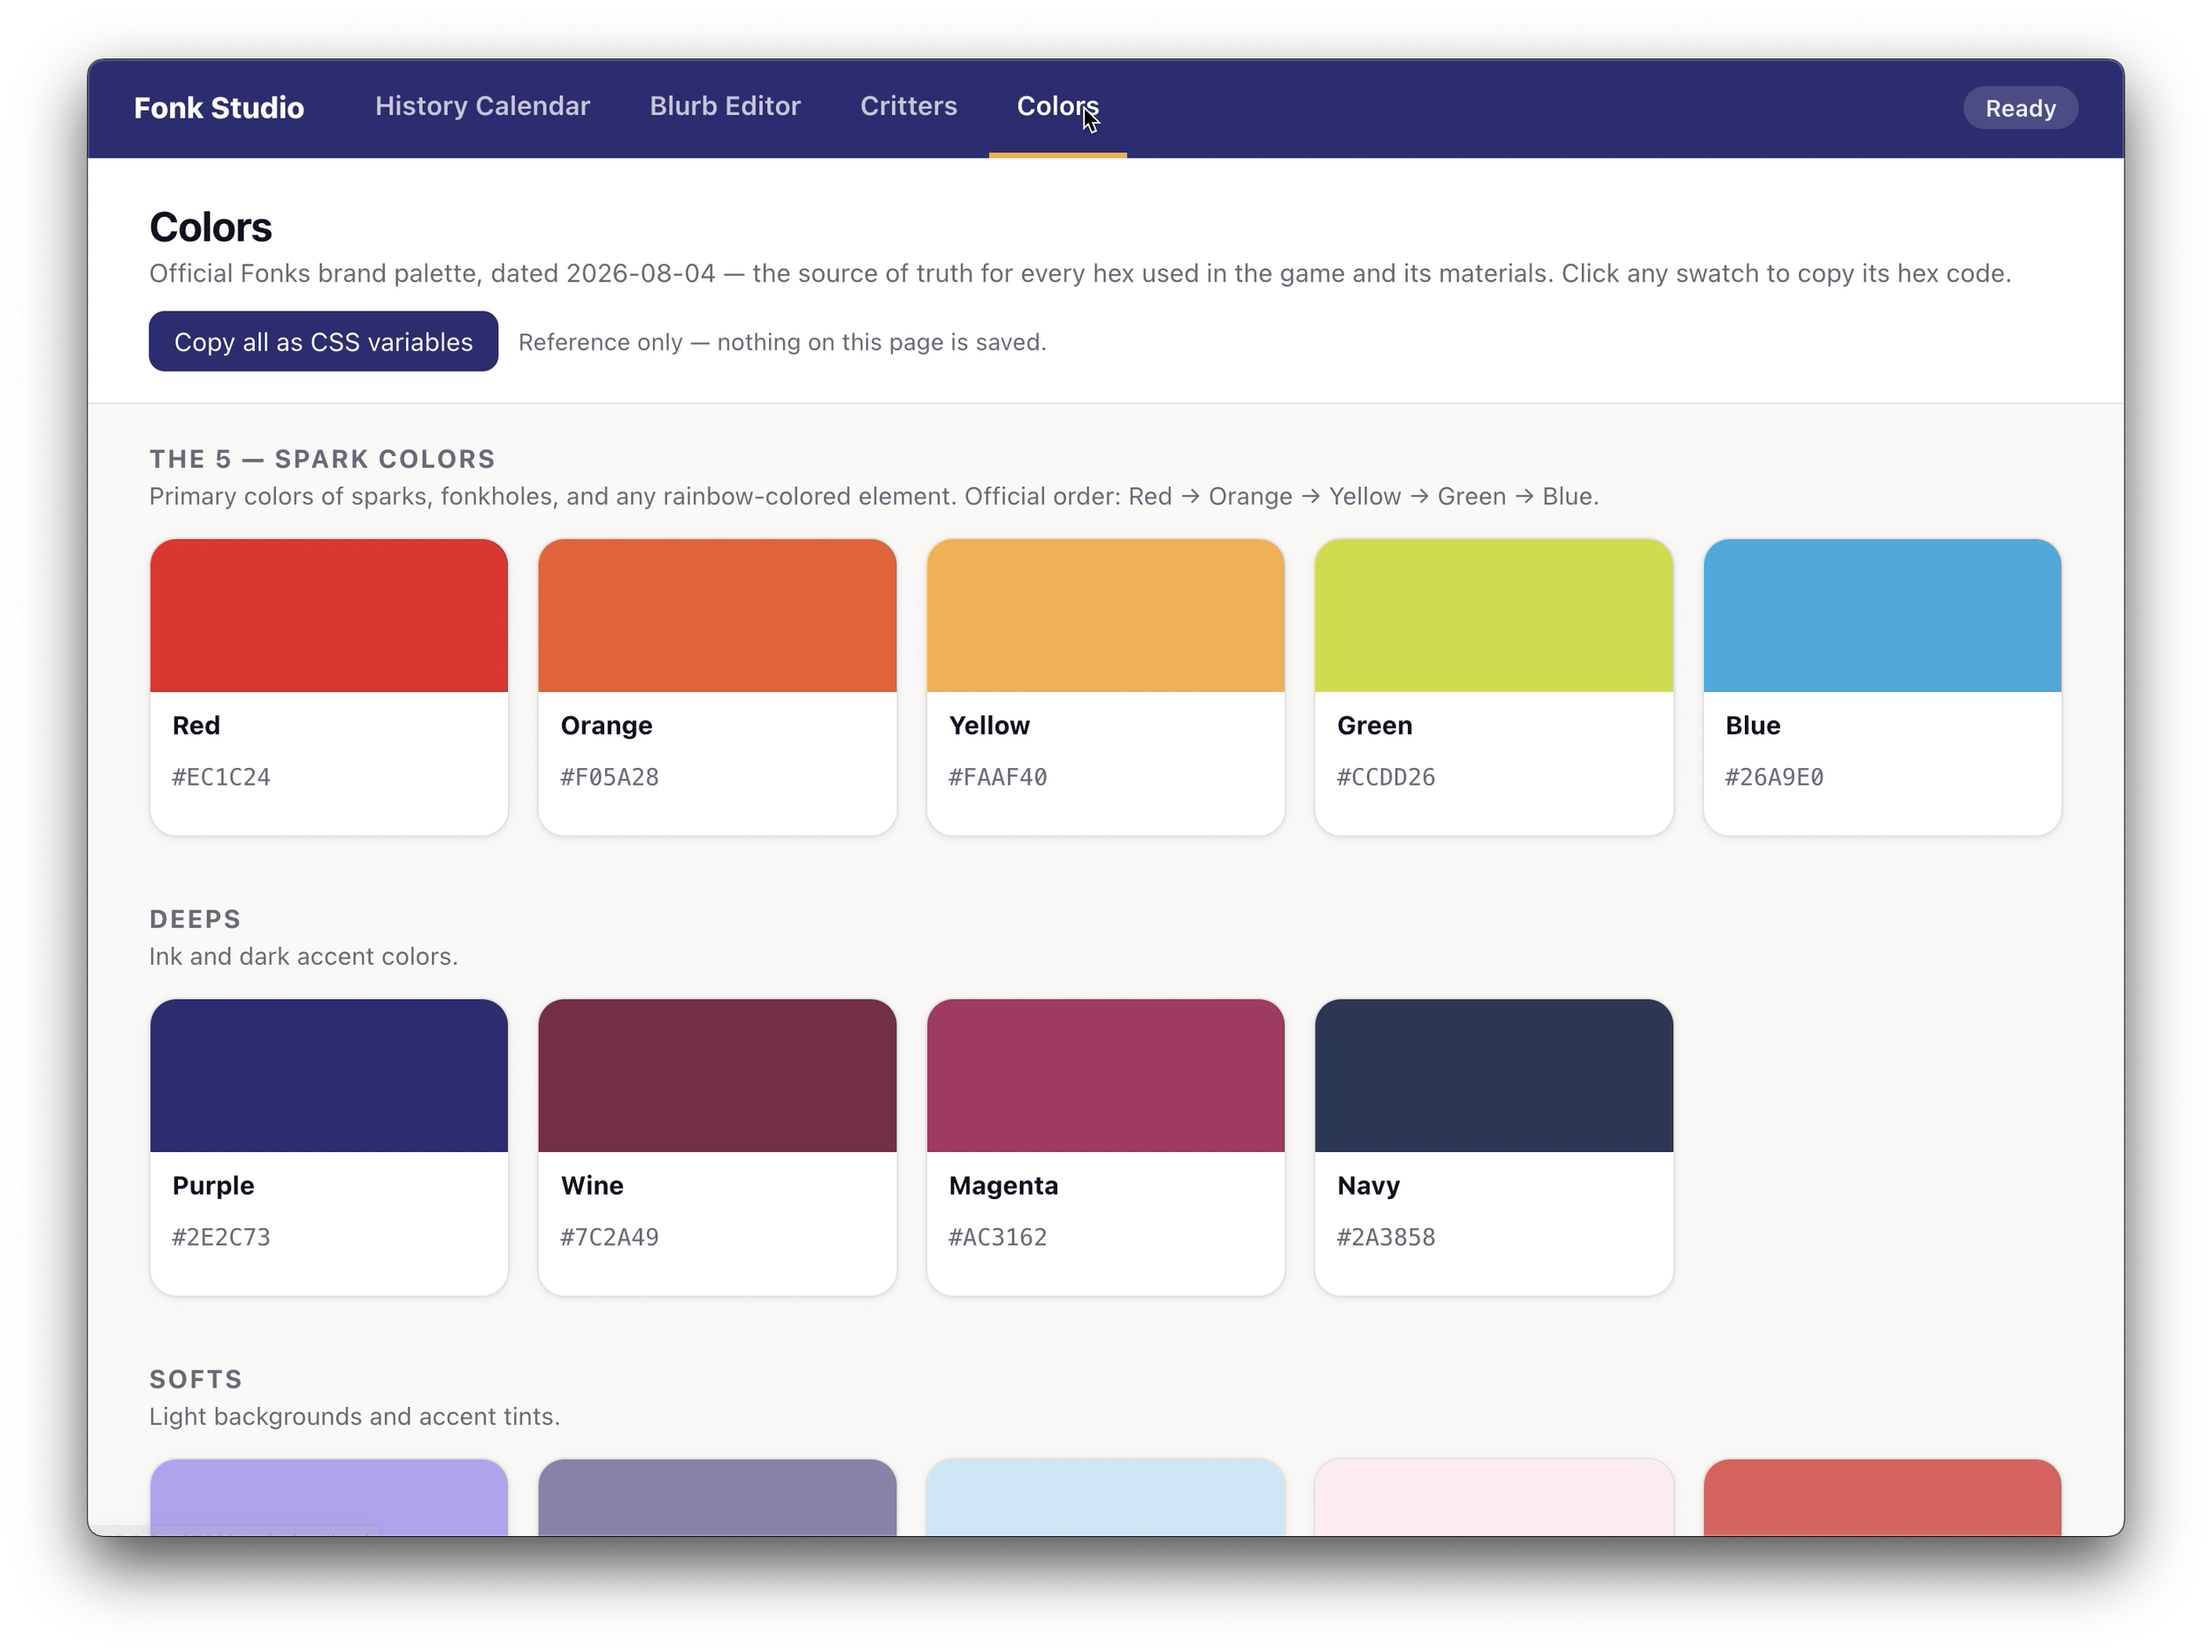Click the DEEPS section heading

click(x=195, y=919)
